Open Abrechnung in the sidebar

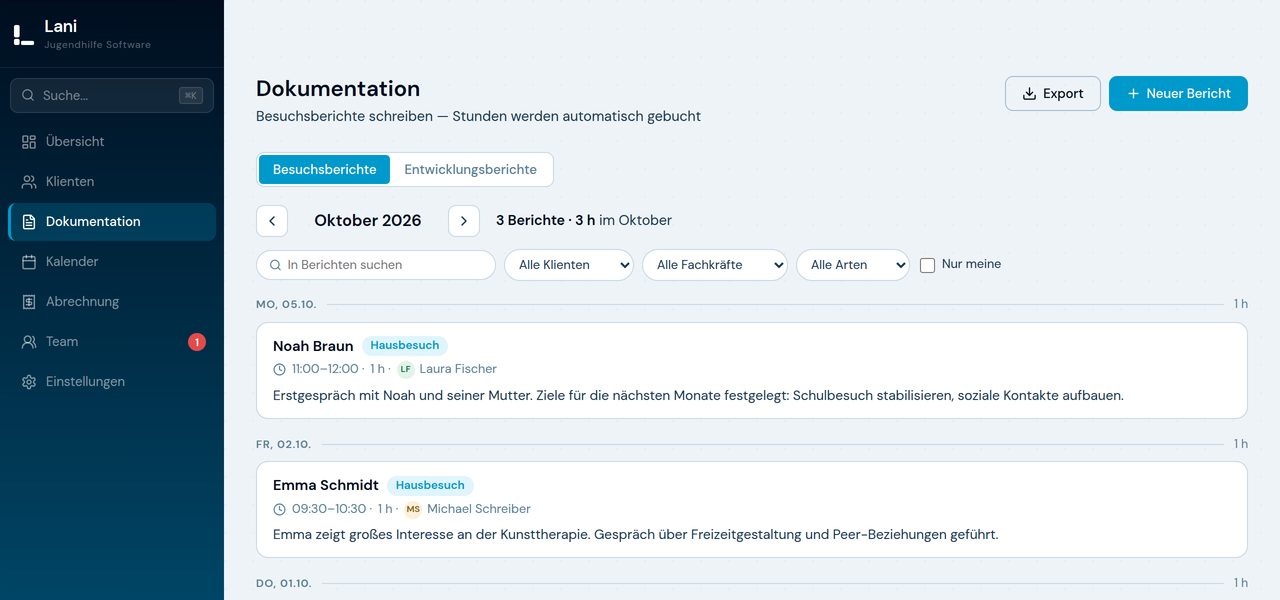click(x=112, y=302)
